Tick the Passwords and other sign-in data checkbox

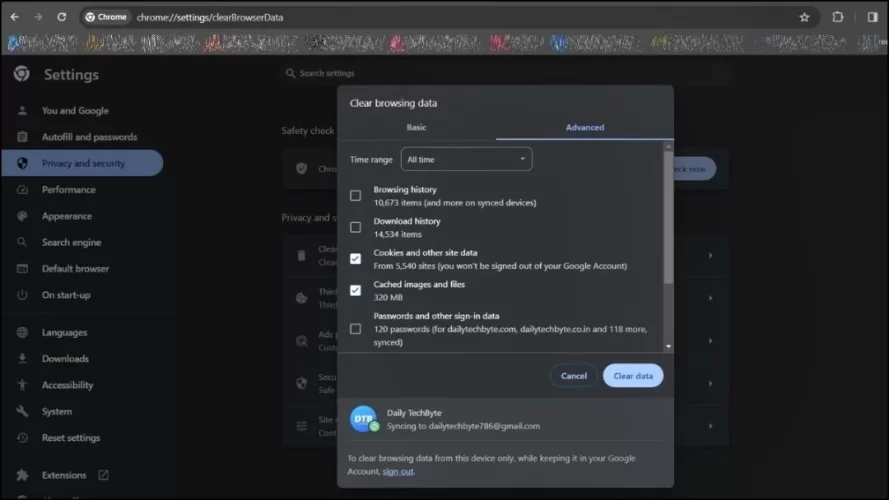[355, 329]
